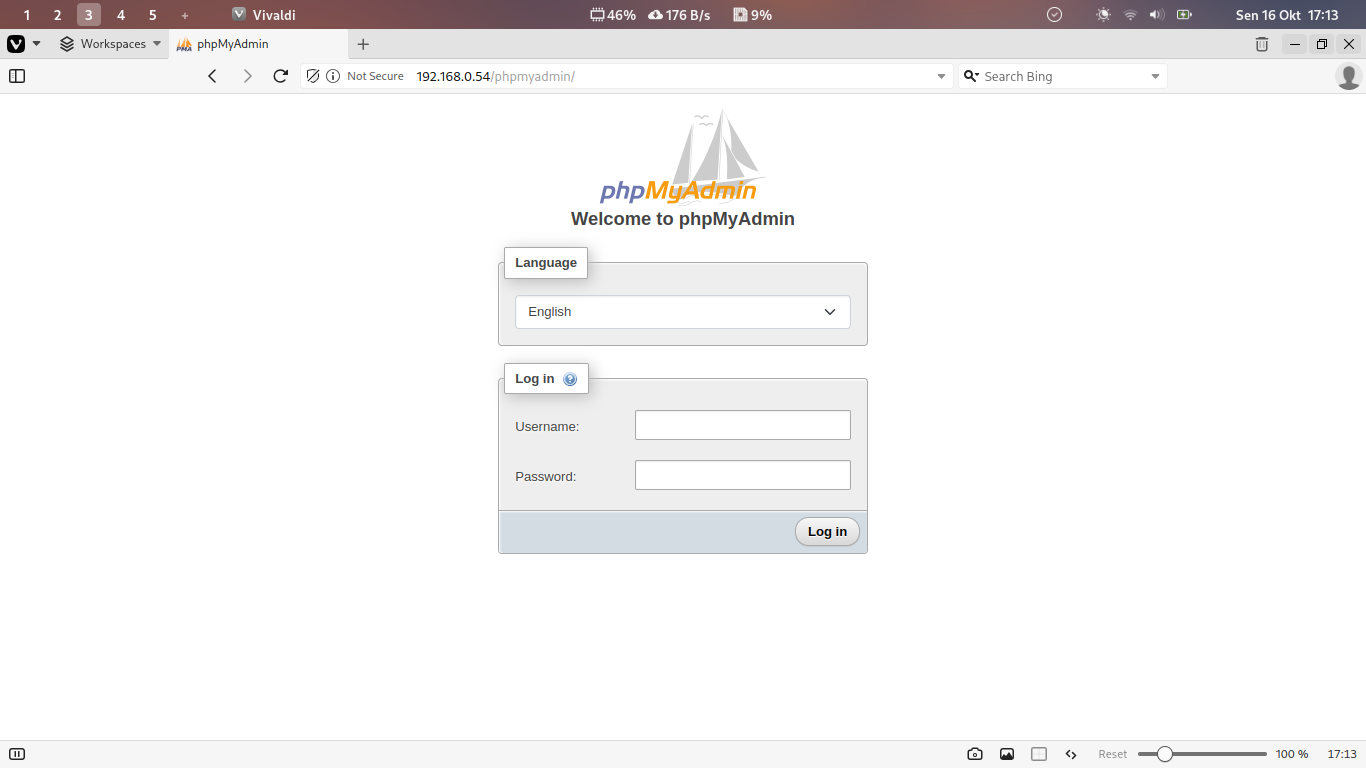Click the Log in help question icon
Viewport: 1366px width, 768px height.
pos(570,379)
